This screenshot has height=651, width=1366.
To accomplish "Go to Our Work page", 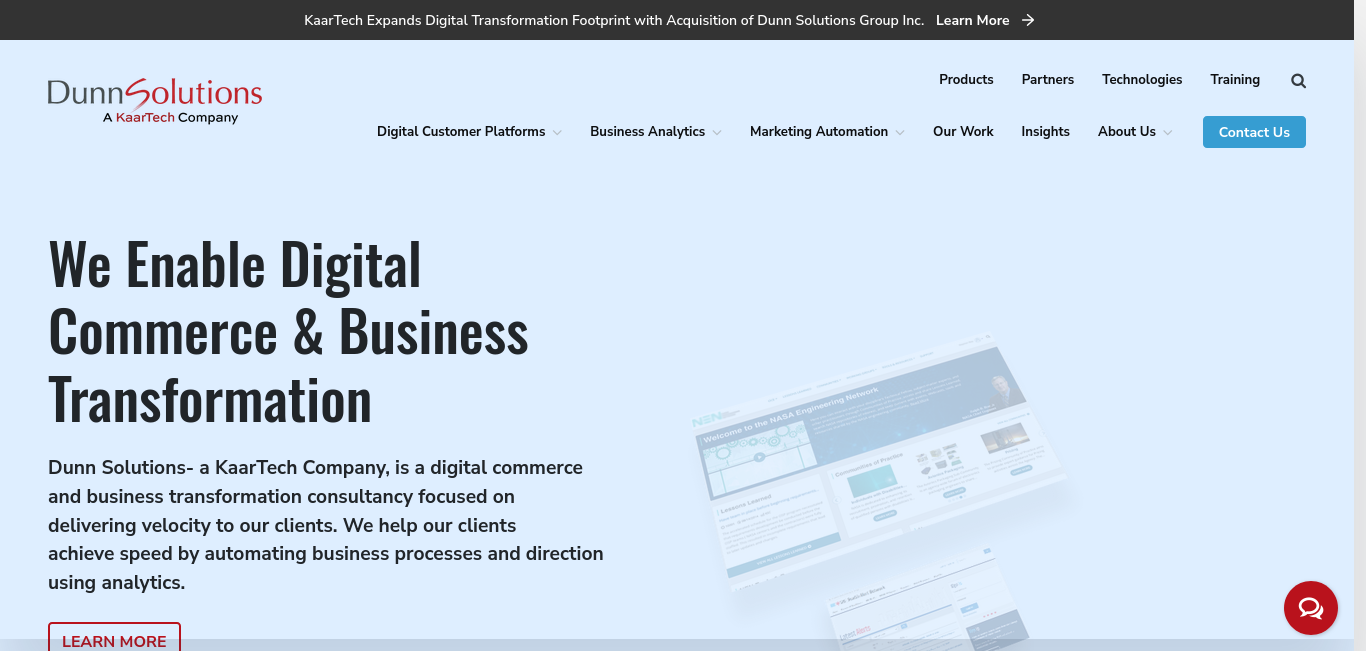I will click(x=963, y=132).
